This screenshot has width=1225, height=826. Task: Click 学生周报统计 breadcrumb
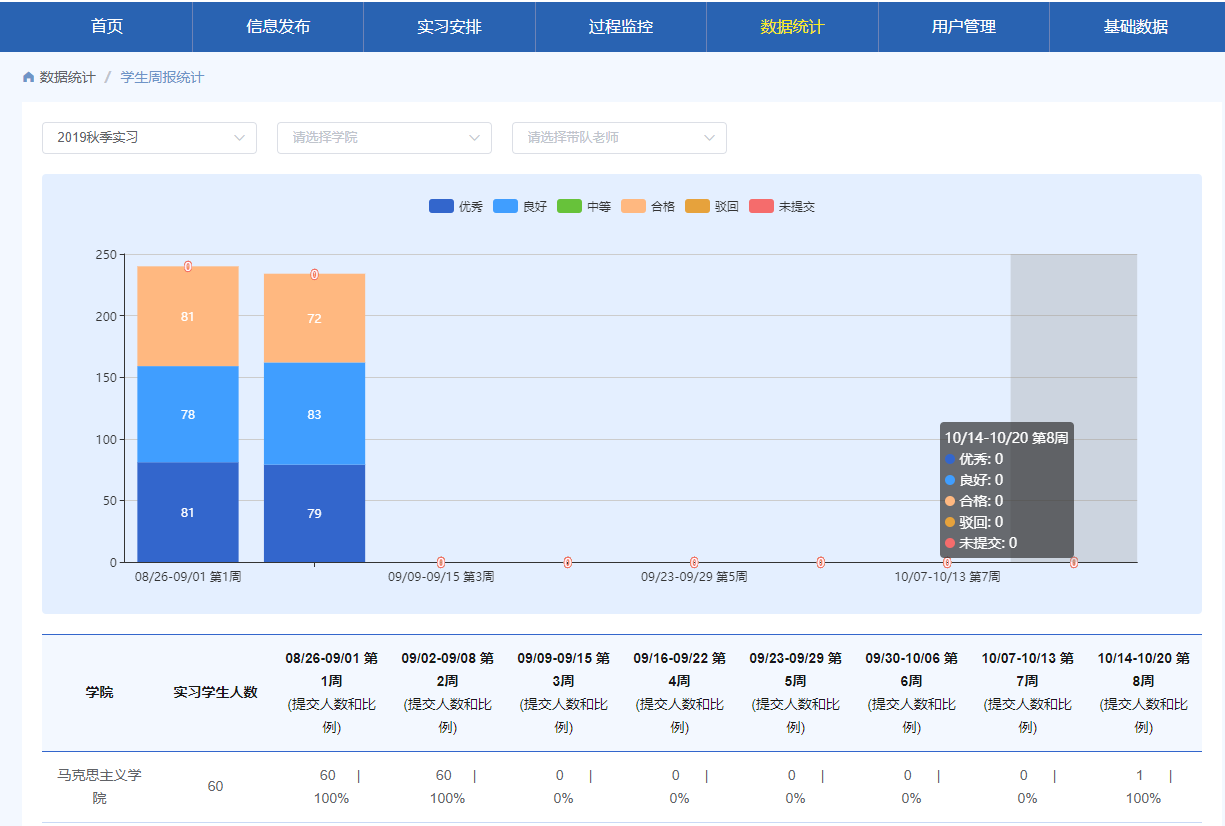pos(162,77)
